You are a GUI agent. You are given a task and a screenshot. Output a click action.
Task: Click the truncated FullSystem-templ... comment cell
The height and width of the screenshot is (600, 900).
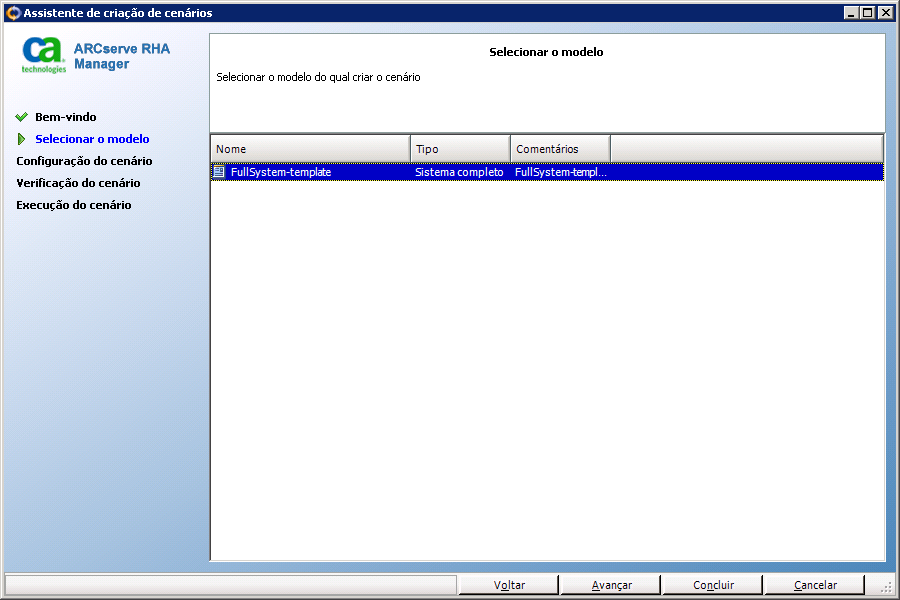561,172
